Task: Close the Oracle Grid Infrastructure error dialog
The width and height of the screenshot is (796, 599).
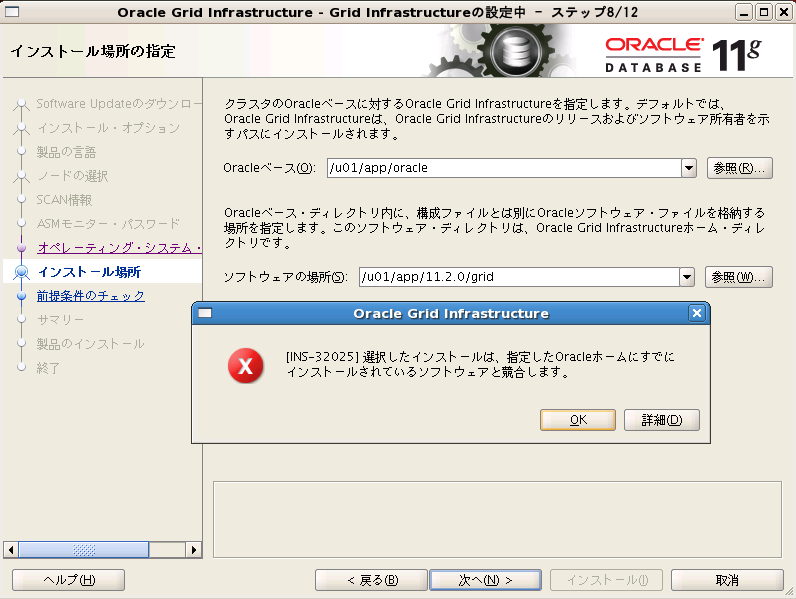Action: [x=697, y=313]
